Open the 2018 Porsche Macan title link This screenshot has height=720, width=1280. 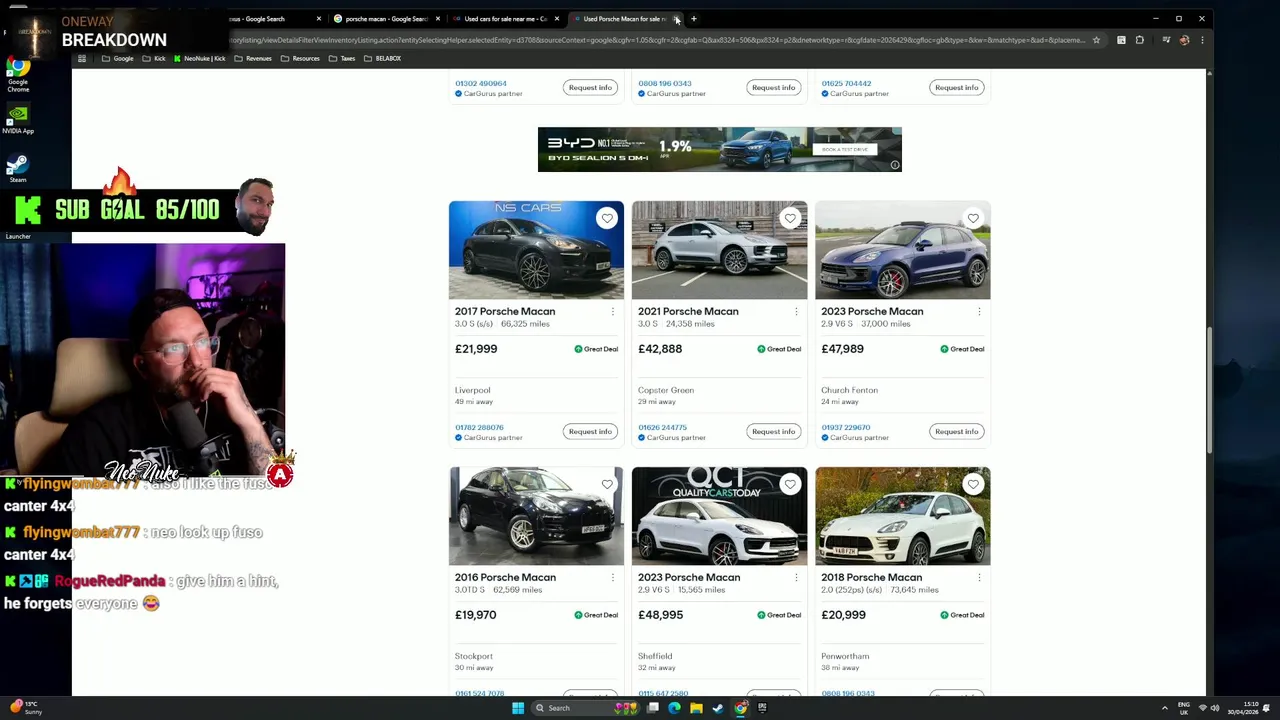(871, 577)
